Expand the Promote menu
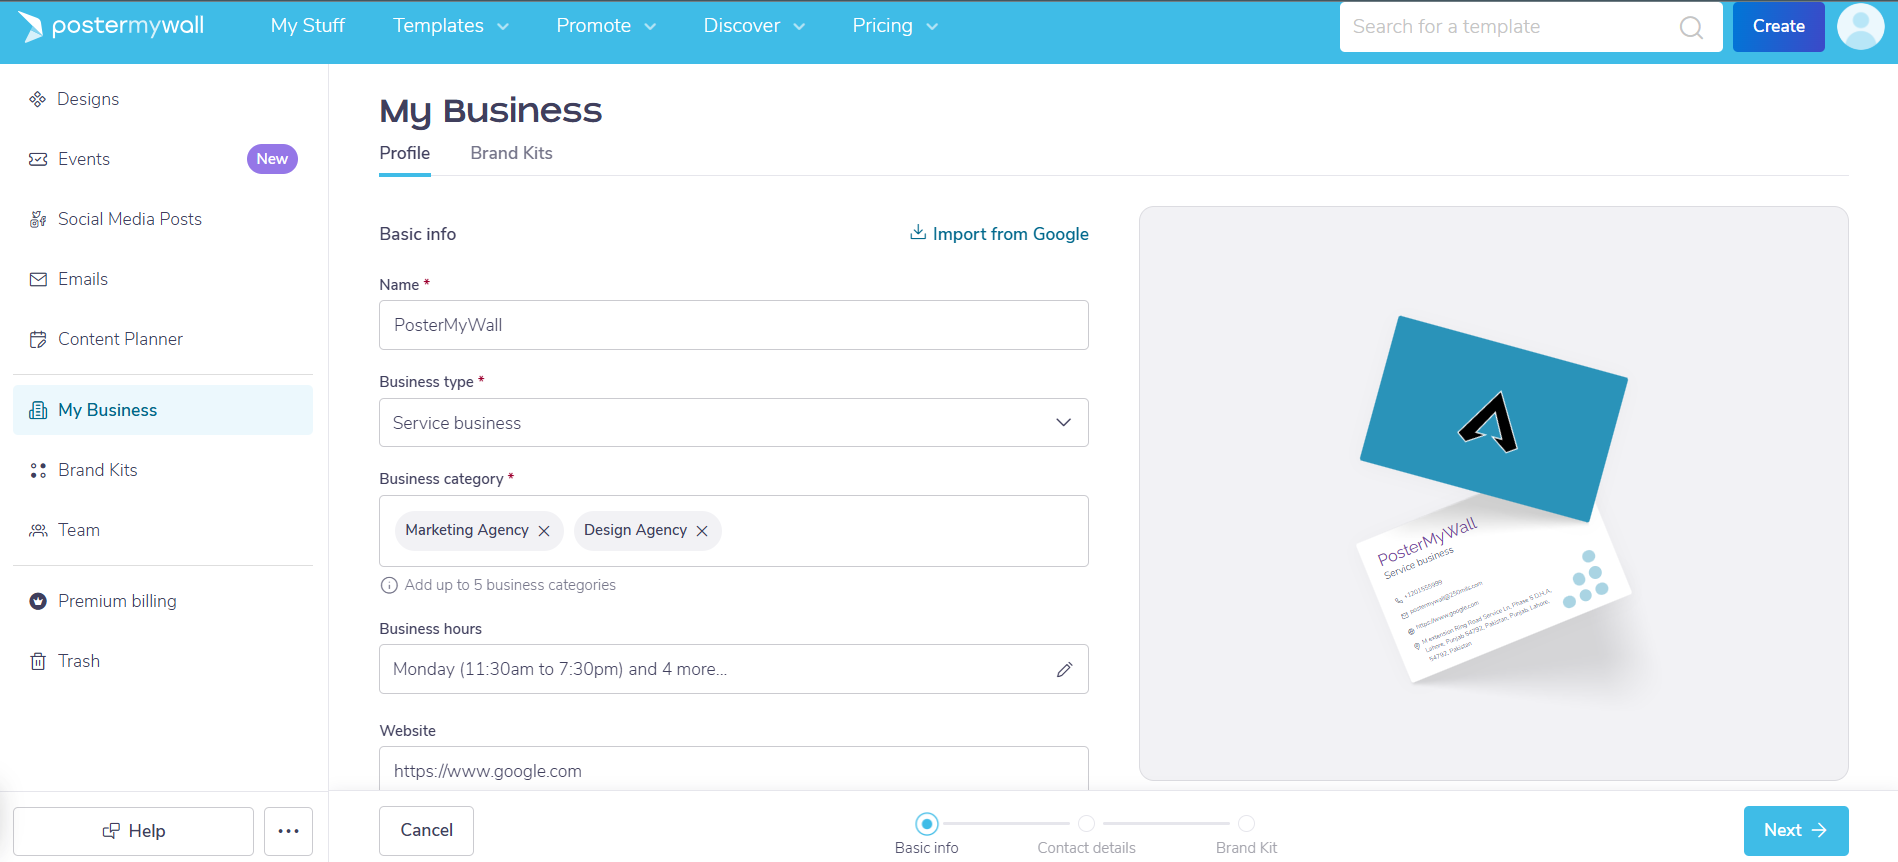Screen dimensions: 1898x862 click(606, 26)
